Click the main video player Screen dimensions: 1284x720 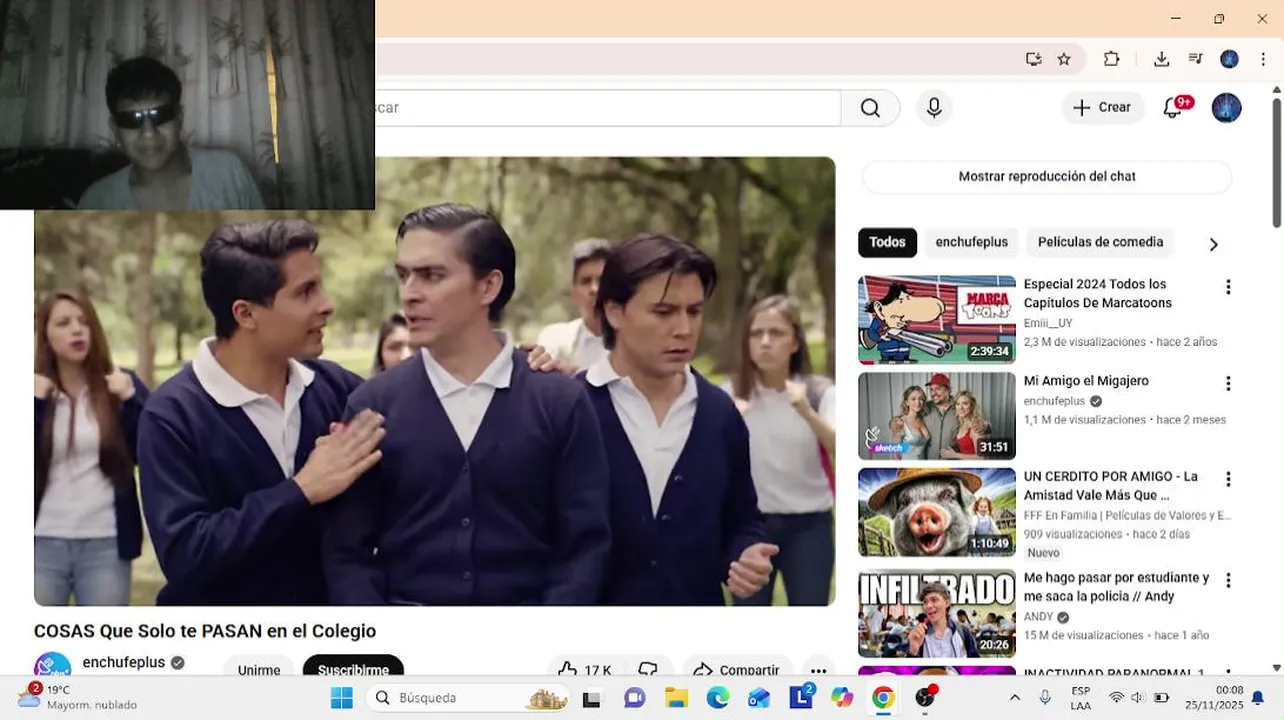[x=434, y=381]
